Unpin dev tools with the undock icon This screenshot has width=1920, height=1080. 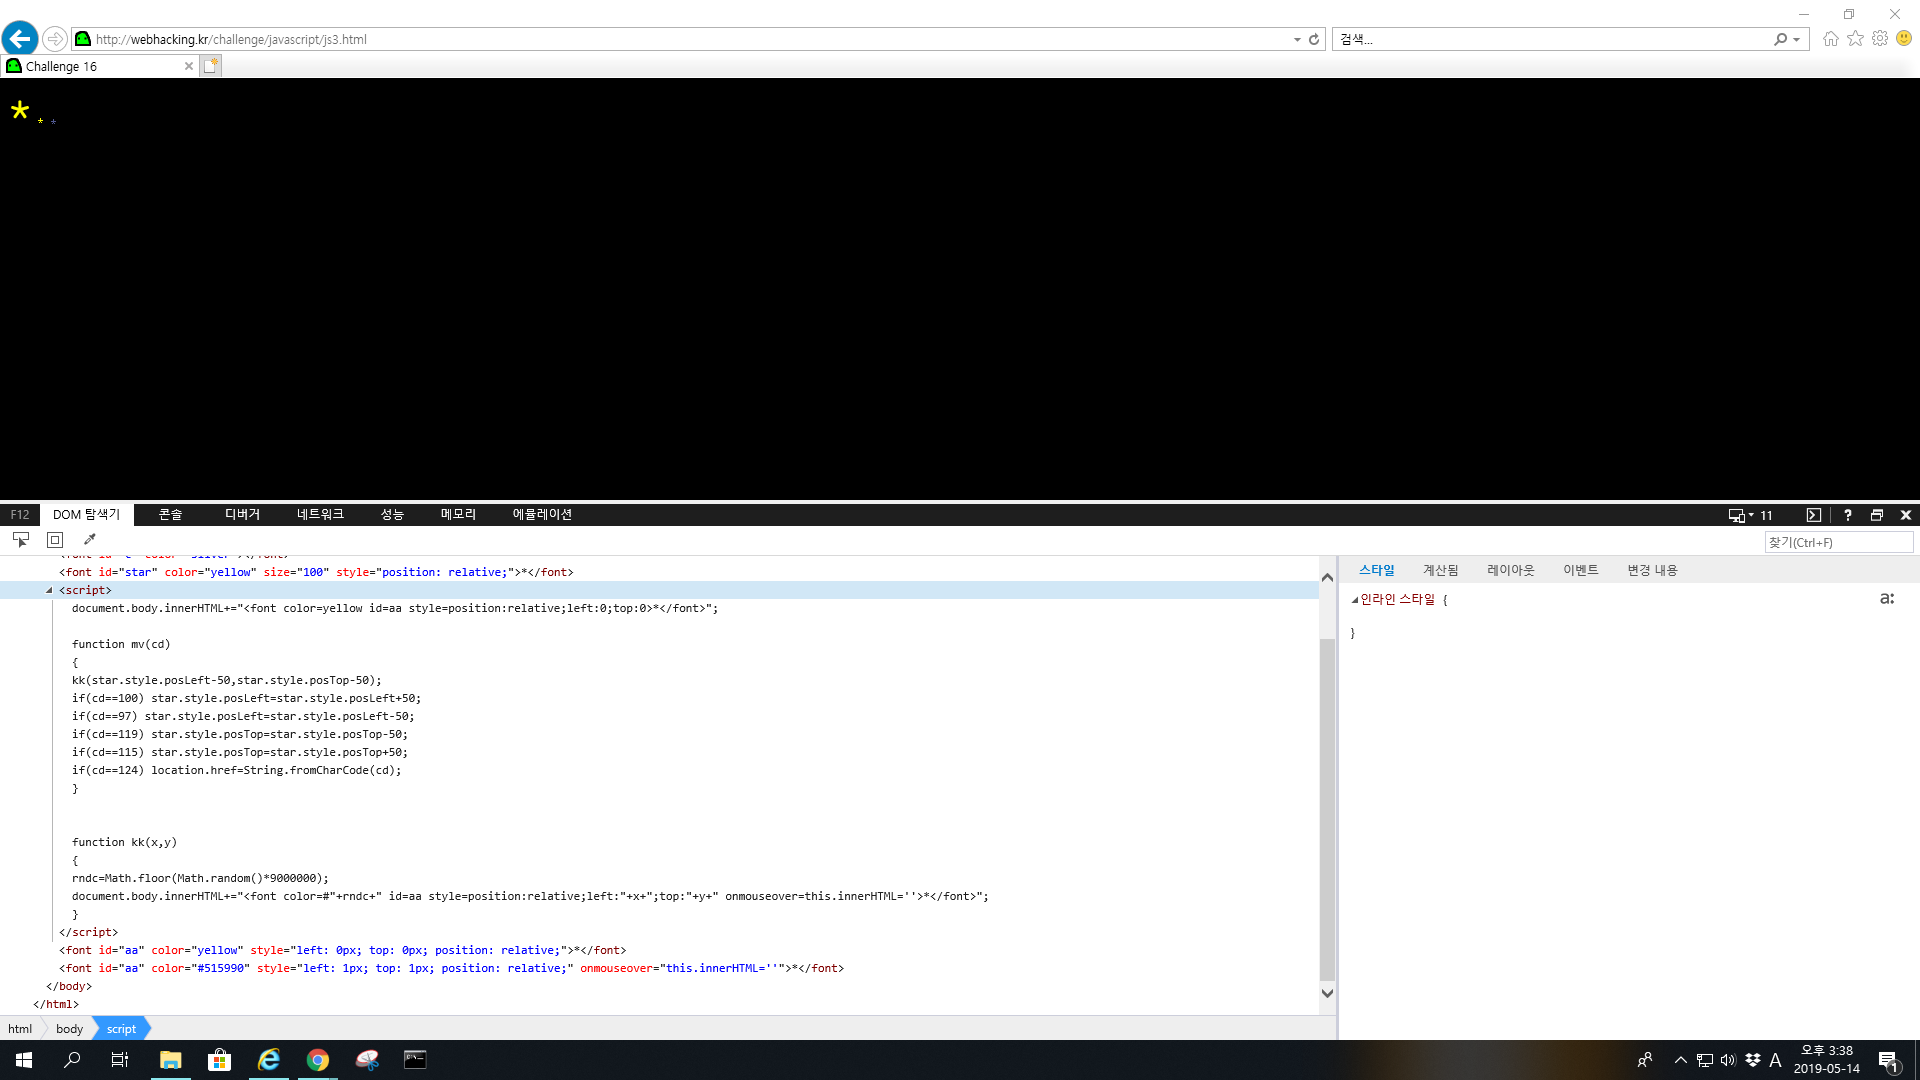[1876, 515]
